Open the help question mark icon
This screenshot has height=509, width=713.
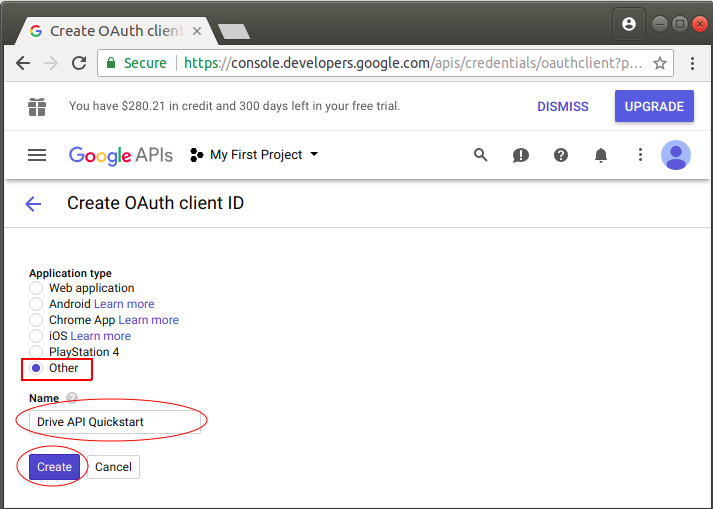[x=561, y=155]
